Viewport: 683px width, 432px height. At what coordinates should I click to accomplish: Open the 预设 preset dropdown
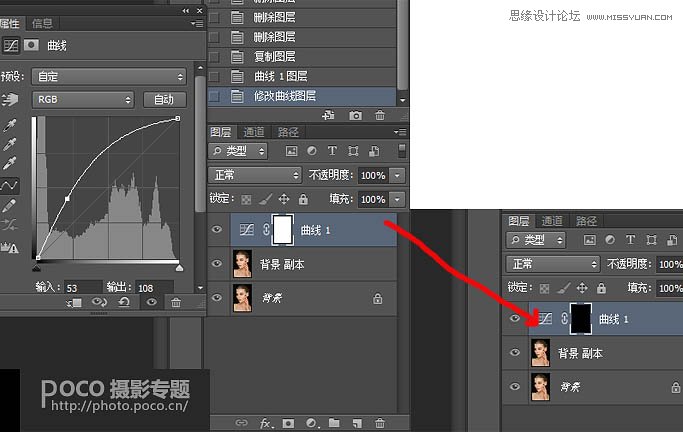109,76
